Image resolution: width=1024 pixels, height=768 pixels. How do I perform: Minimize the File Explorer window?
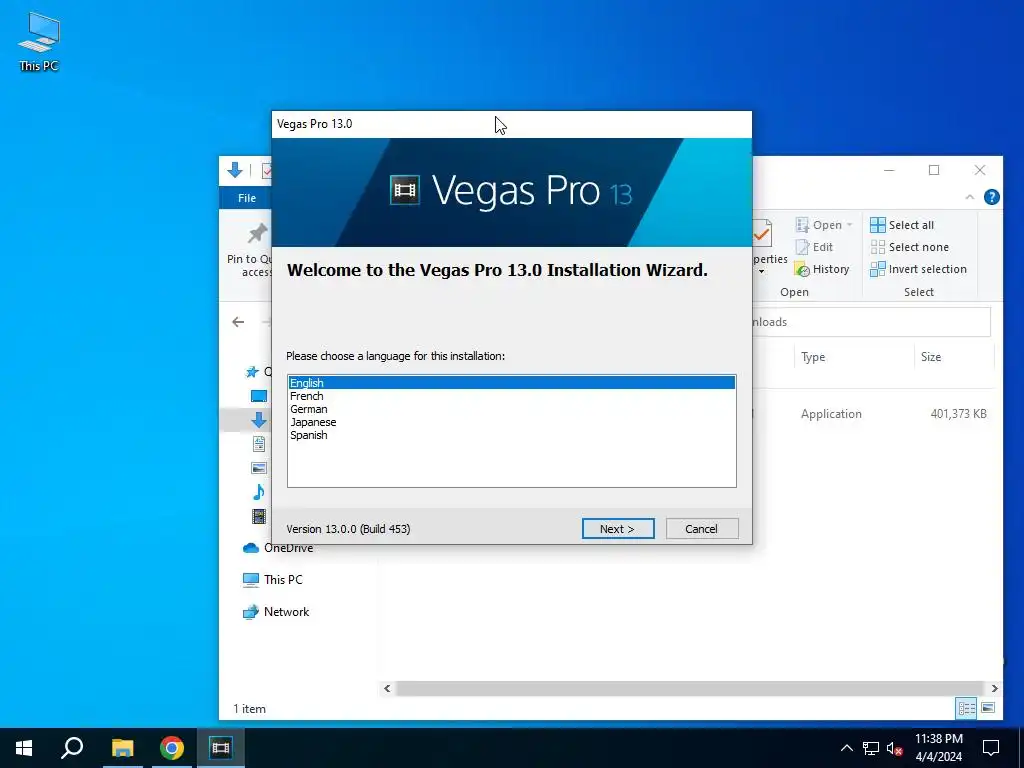coord(889,170)
